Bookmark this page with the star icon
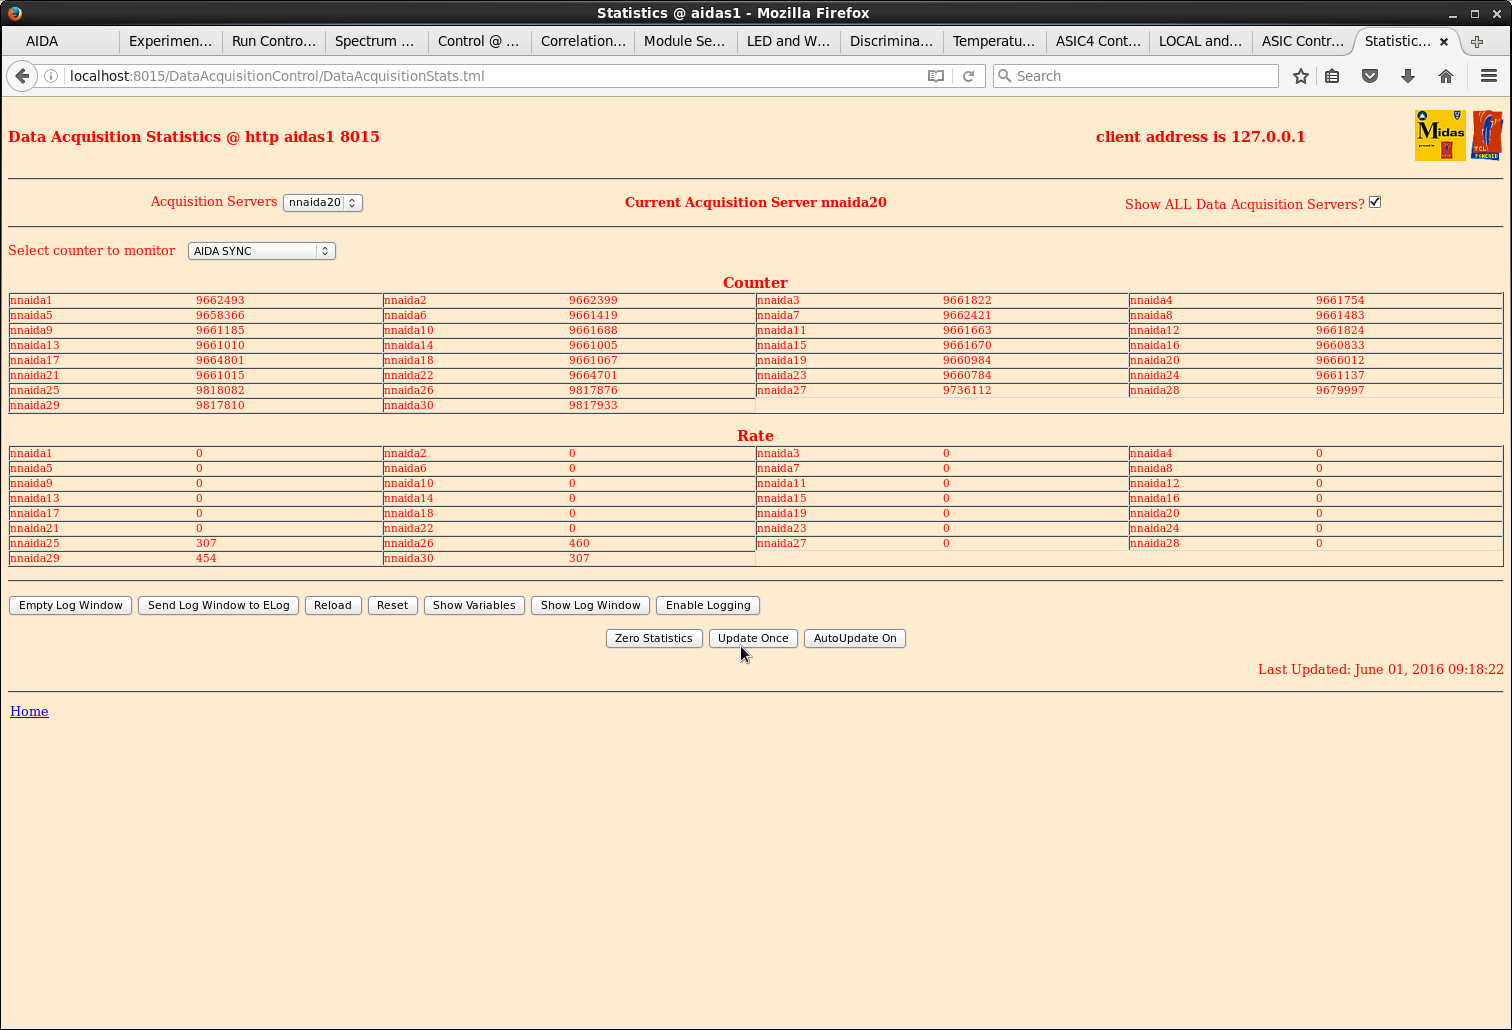This screenshot has height=1030, width=1512. click(1300, 76)
